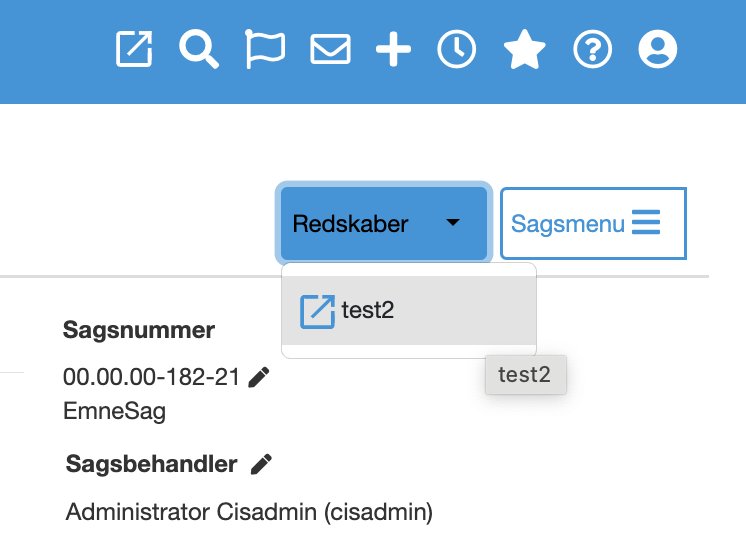Screen dimensions: 746x548
Task: Open search with the magnifying glass icon
Action: click(x=198, y=49)
